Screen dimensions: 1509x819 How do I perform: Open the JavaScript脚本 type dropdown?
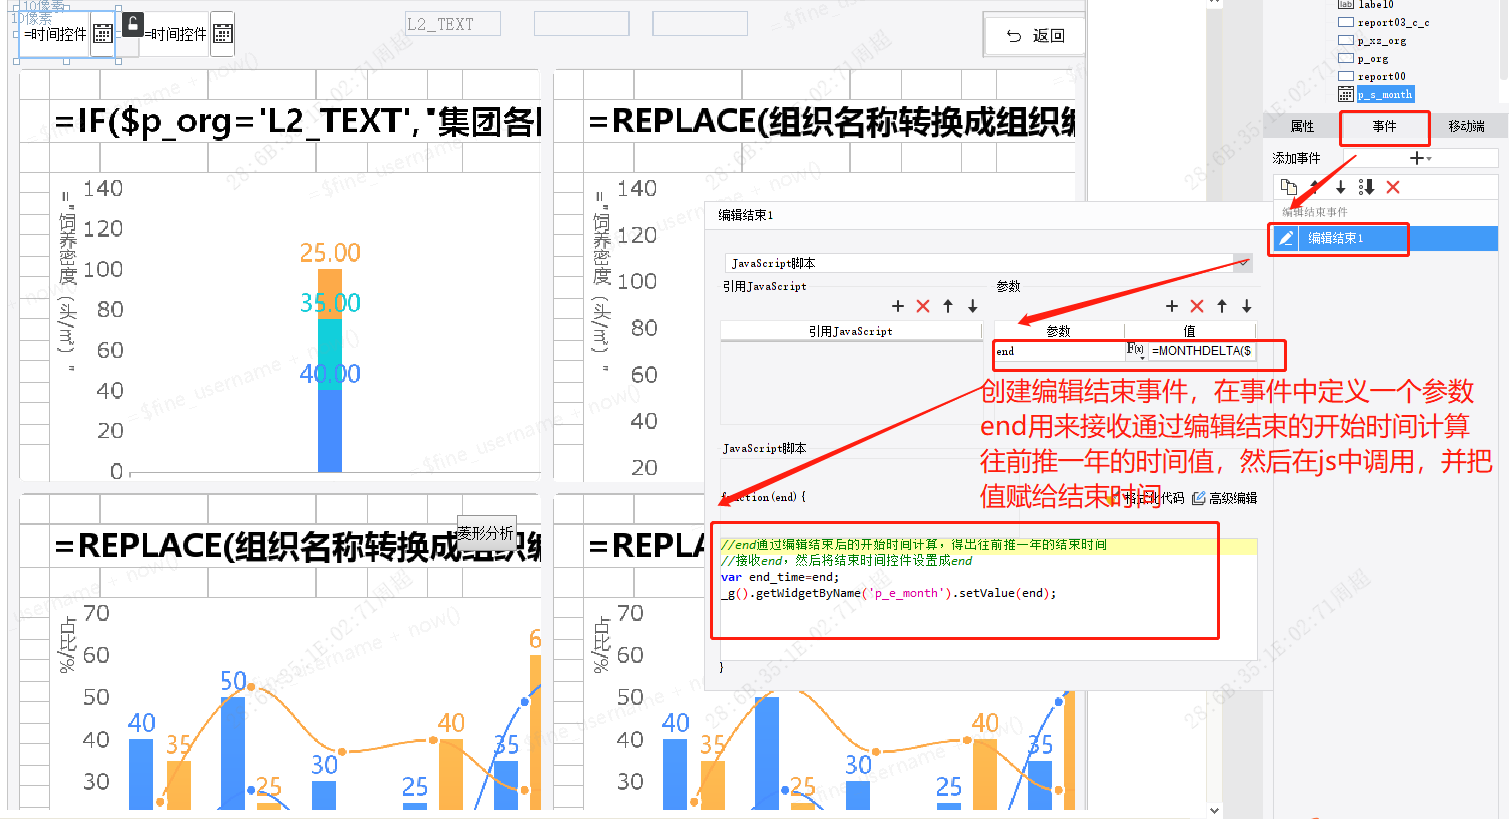pyautogui.click(x=1242, y=263)
